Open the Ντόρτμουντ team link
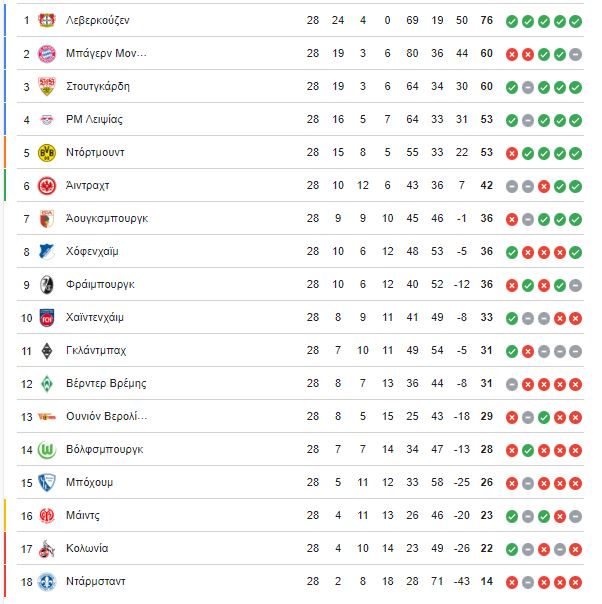The image size is (602, 604). coord(95,153)
